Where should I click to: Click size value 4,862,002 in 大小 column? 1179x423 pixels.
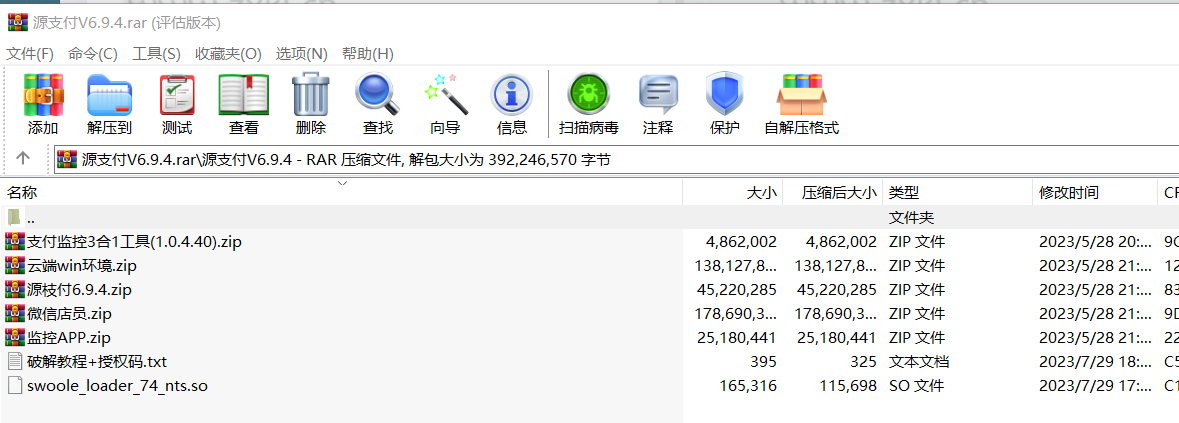click(x=741, y=242)
